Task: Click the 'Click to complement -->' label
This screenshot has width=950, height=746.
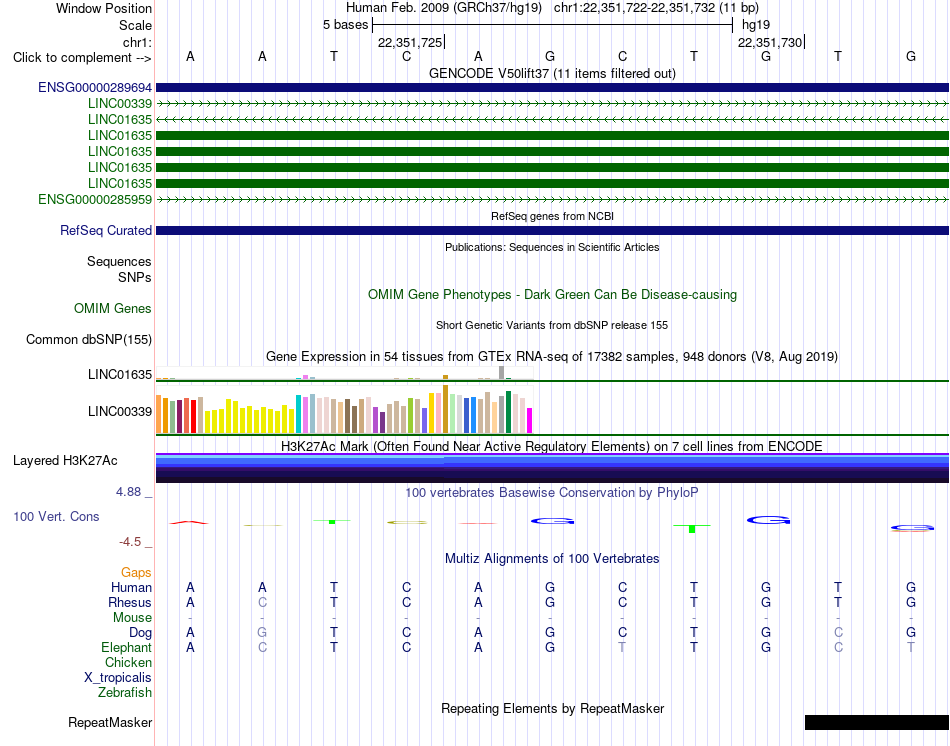Action: [x=82, y=58]
